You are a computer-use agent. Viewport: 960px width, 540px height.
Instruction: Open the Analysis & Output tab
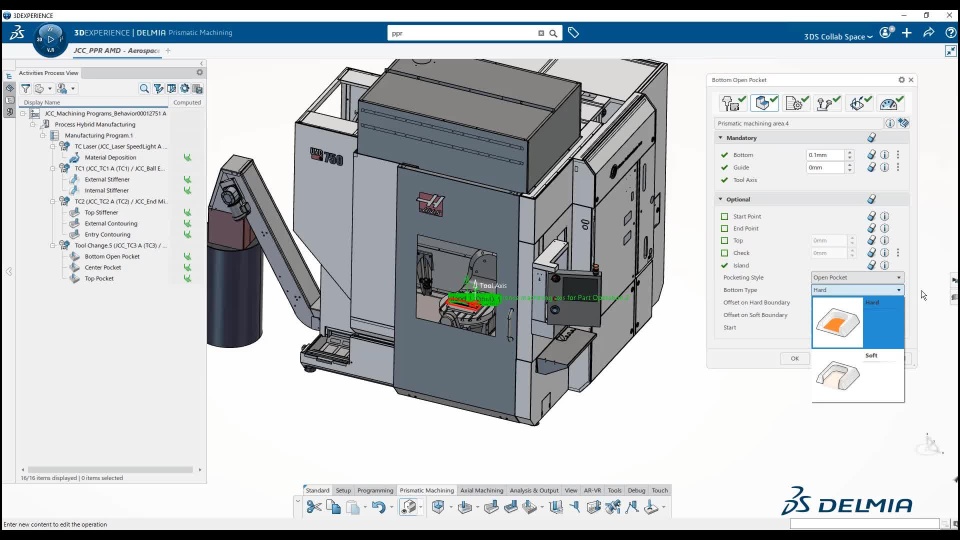coord(534,491)
